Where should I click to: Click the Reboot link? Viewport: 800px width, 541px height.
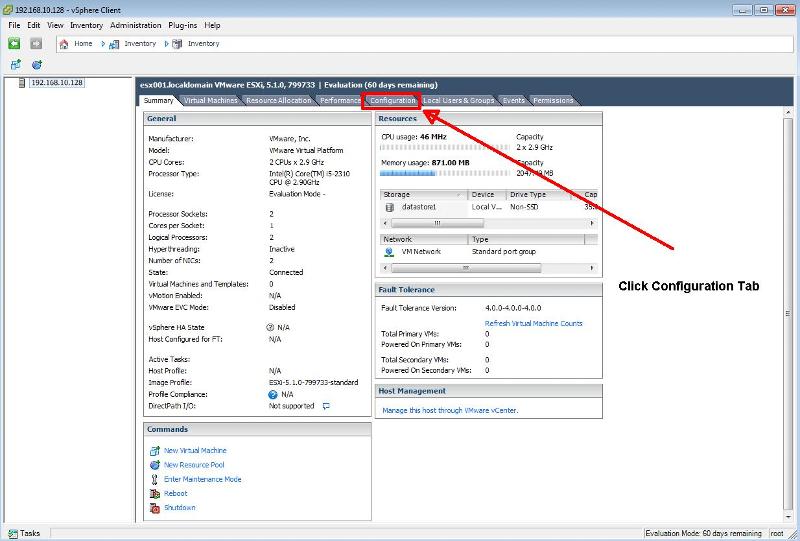176,494
